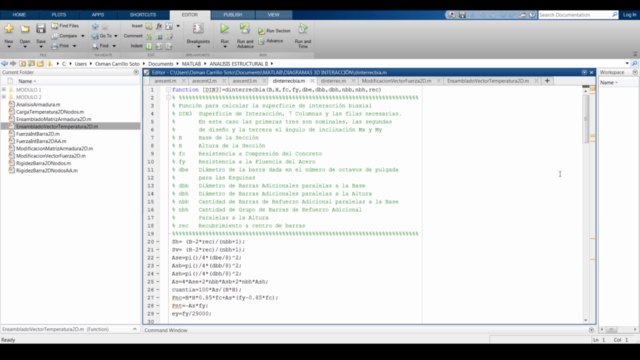Image resolution: width=640 pixels, height=360 pixels.
Task: Open the Breakpoints menu icon
Action: pos(198,29)
